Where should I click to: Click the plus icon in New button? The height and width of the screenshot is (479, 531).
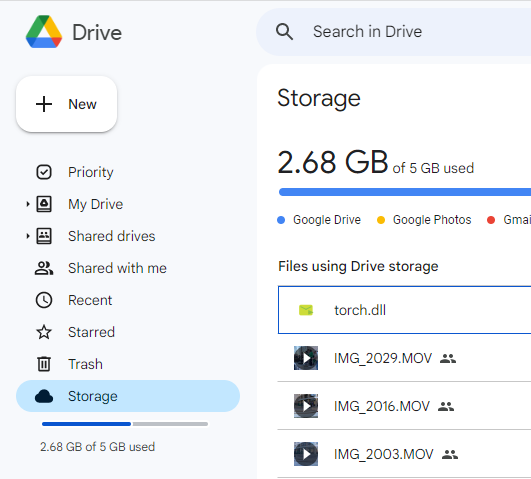(x=44, y=104)
